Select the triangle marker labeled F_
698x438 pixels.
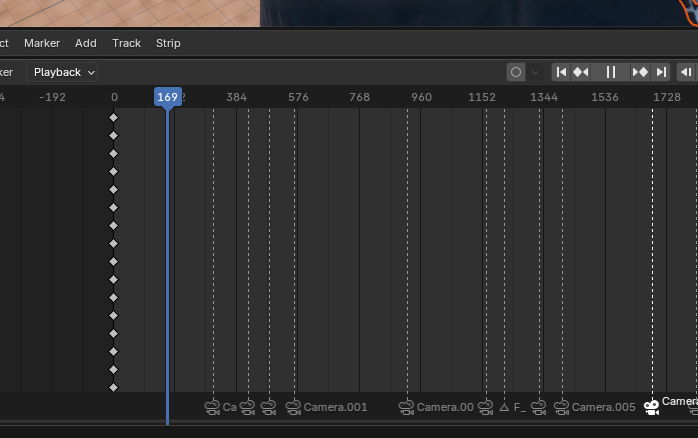coord(504,407)
